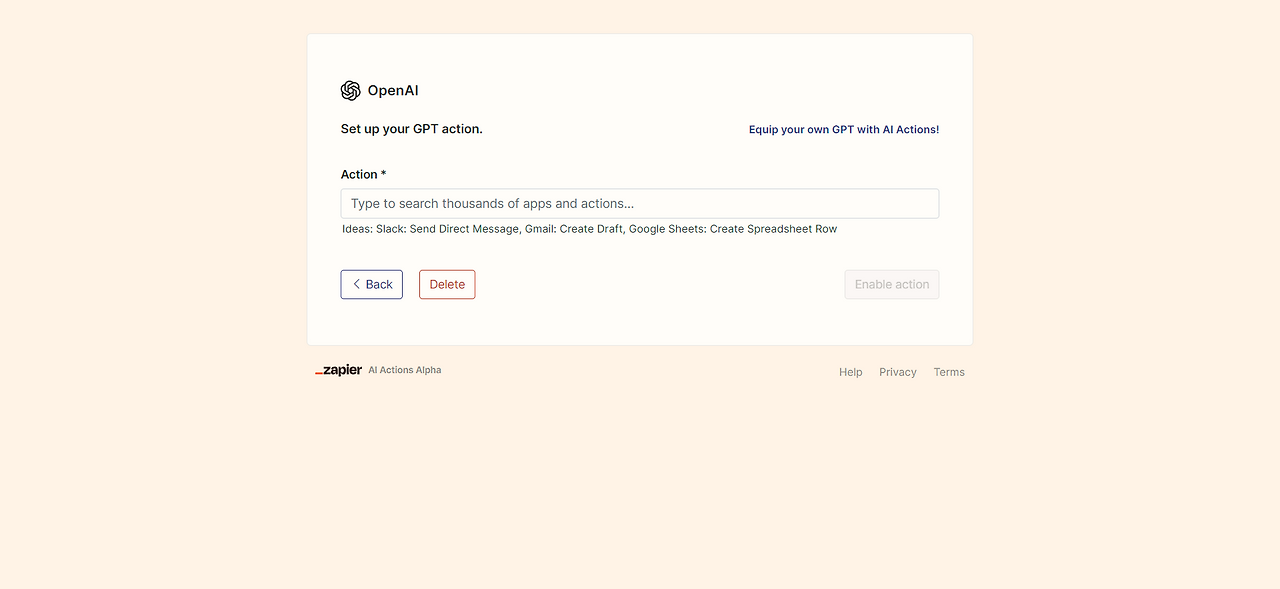This screenshot has width=1280, height=589.
Task: Click the Delete button
Action: tap(447, 284)
